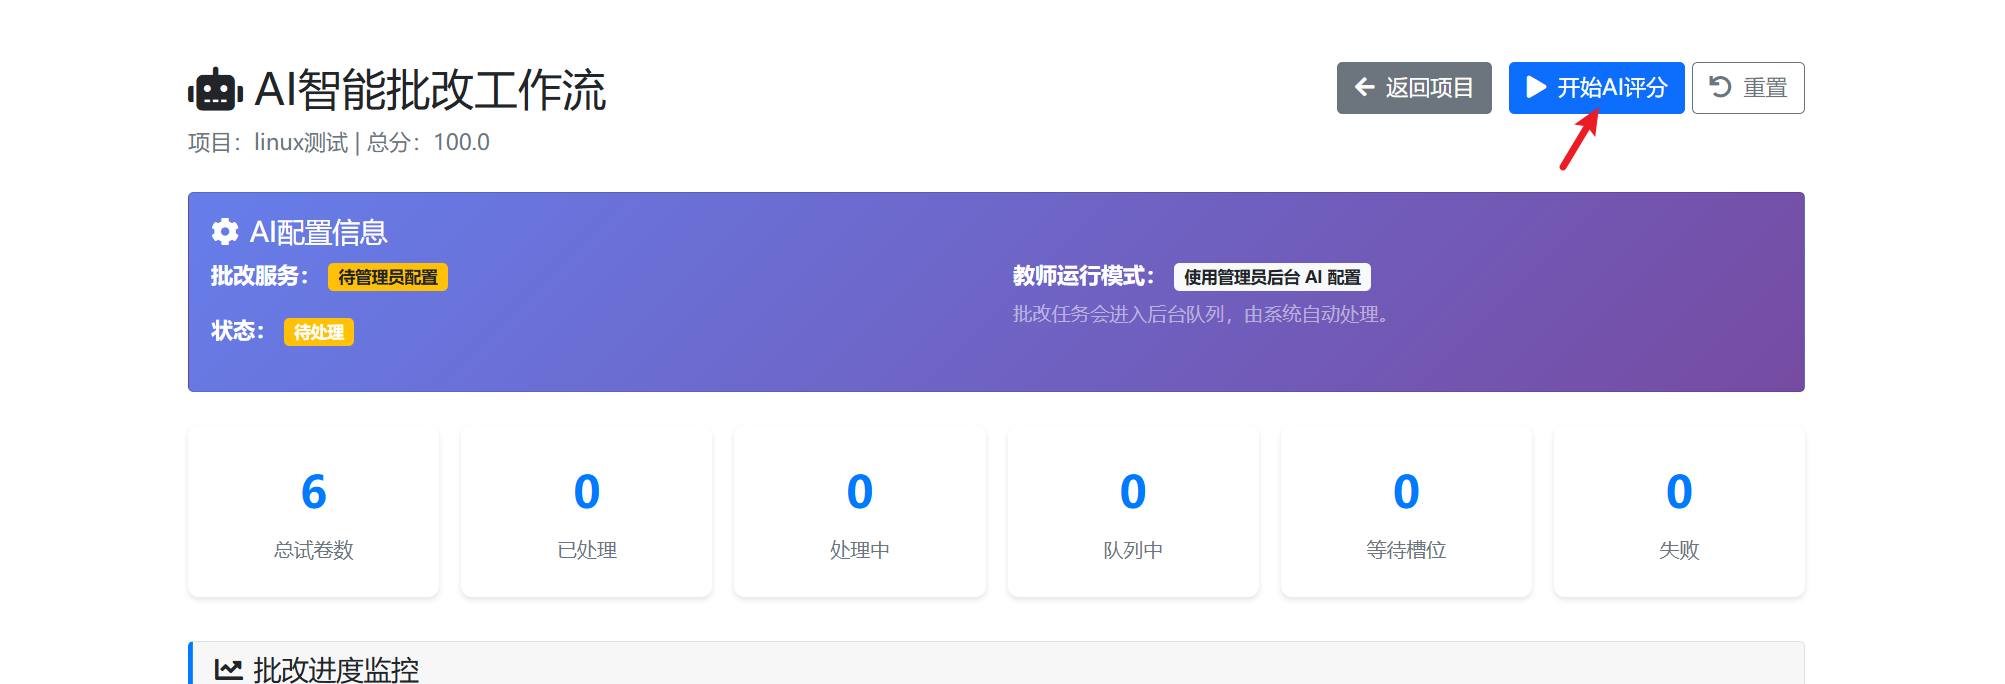Click the 待处理 status badge
This screenshot has width=2005, height=684.
pyautogui.click(x=319, y=332)
